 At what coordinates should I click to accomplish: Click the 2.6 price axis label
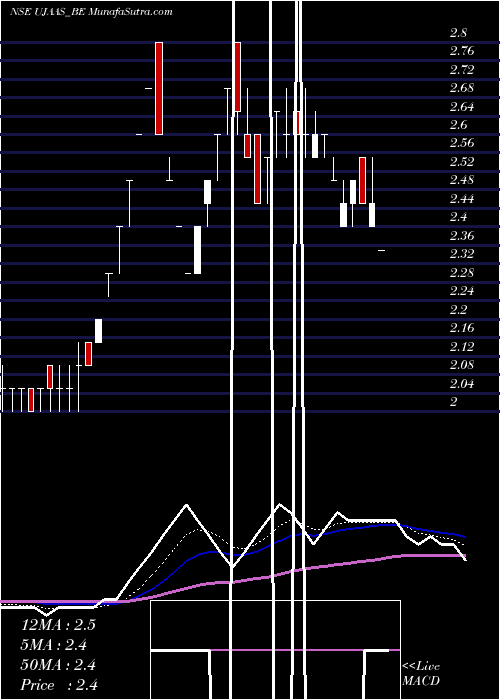pyautogui.click(x=458, y=125)
